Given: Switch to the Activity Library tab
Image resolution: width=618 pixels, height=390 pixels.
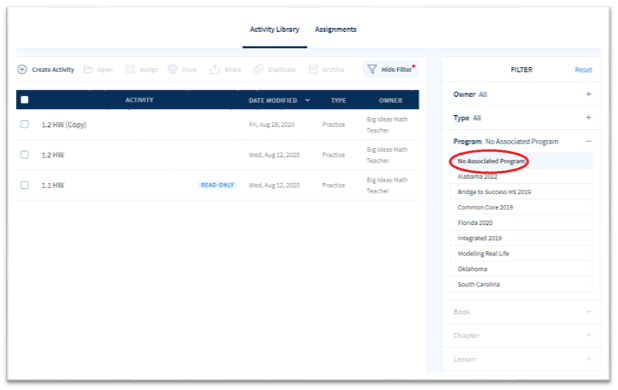Looking at the screenshot, I should [274, 29].
